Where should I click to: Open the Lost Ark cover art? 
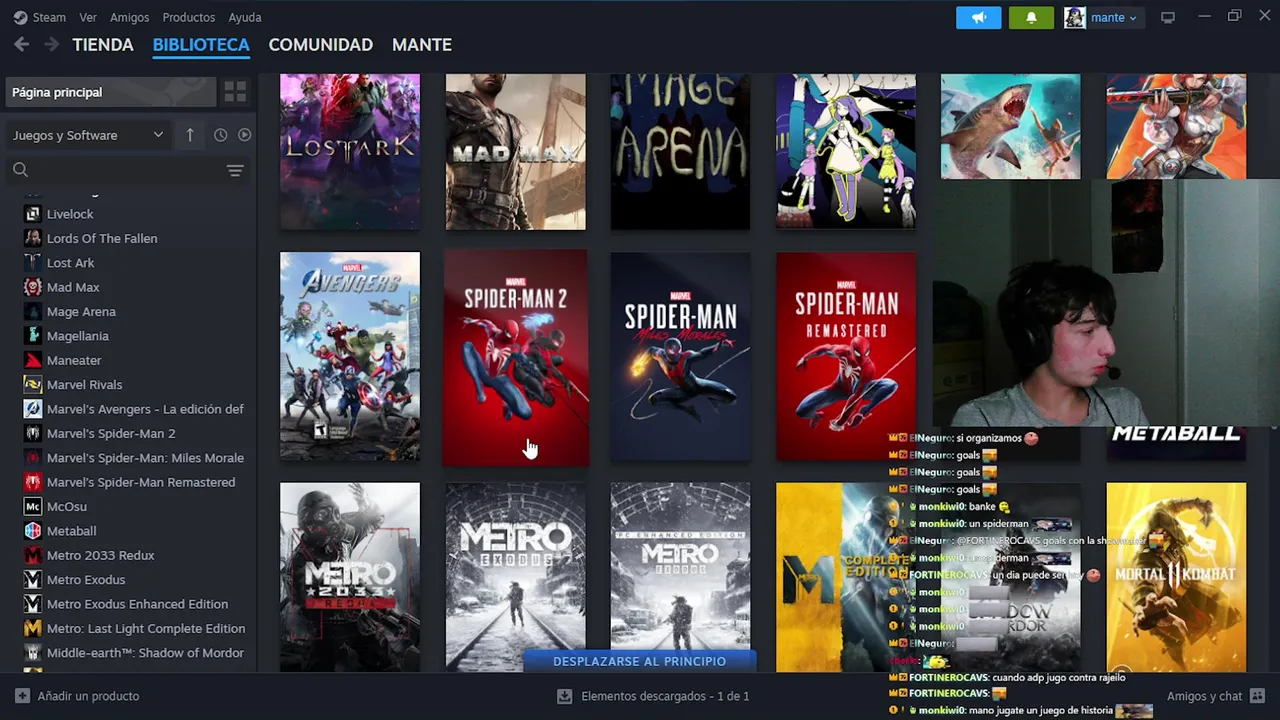coord(350,151)
